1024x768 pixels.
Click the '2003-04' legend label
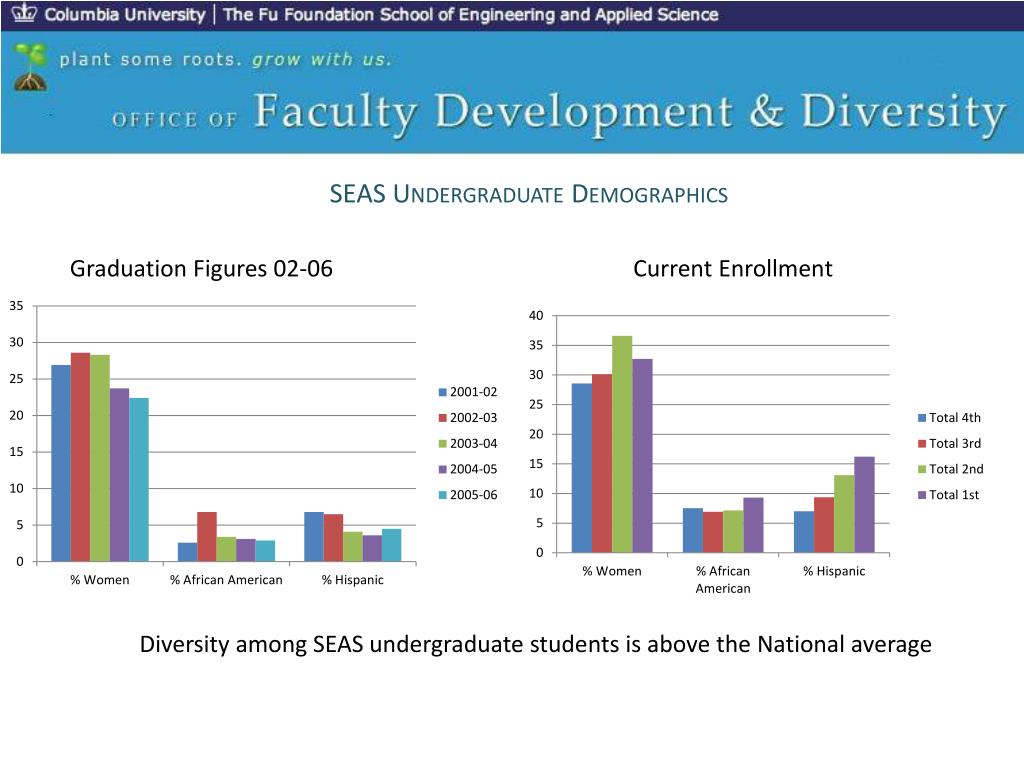pos(473,443)
